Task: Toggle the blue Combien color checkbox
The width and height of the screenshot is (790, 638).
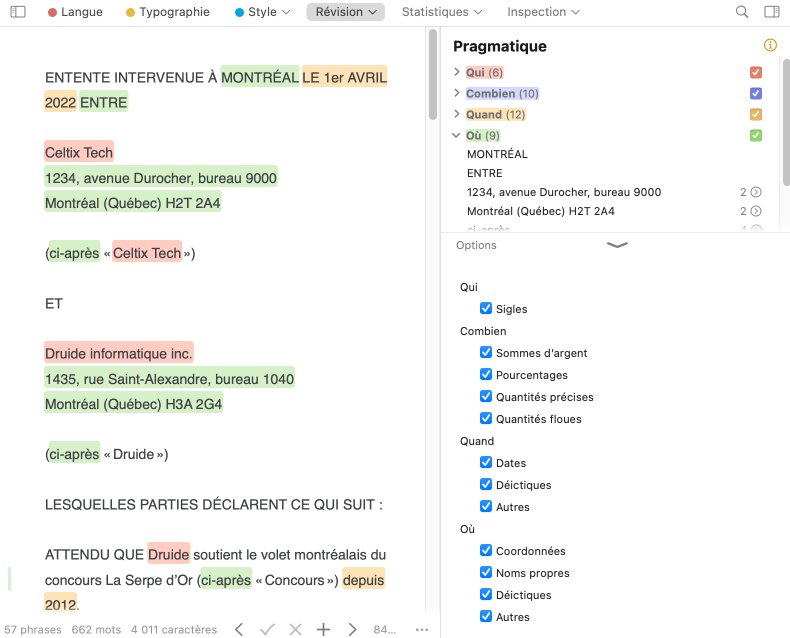Action: 756,93
